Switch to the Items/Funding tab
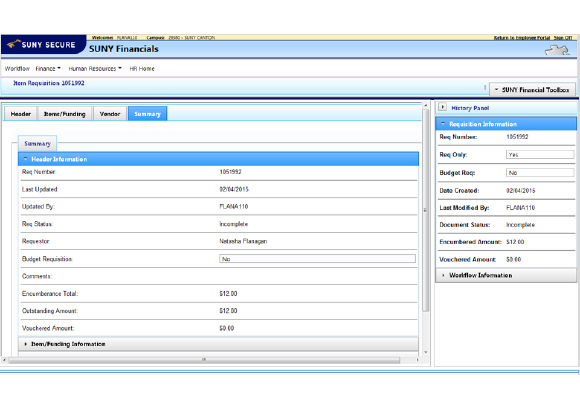The width and height of the screenshot is (580, 410). point(65,114)
